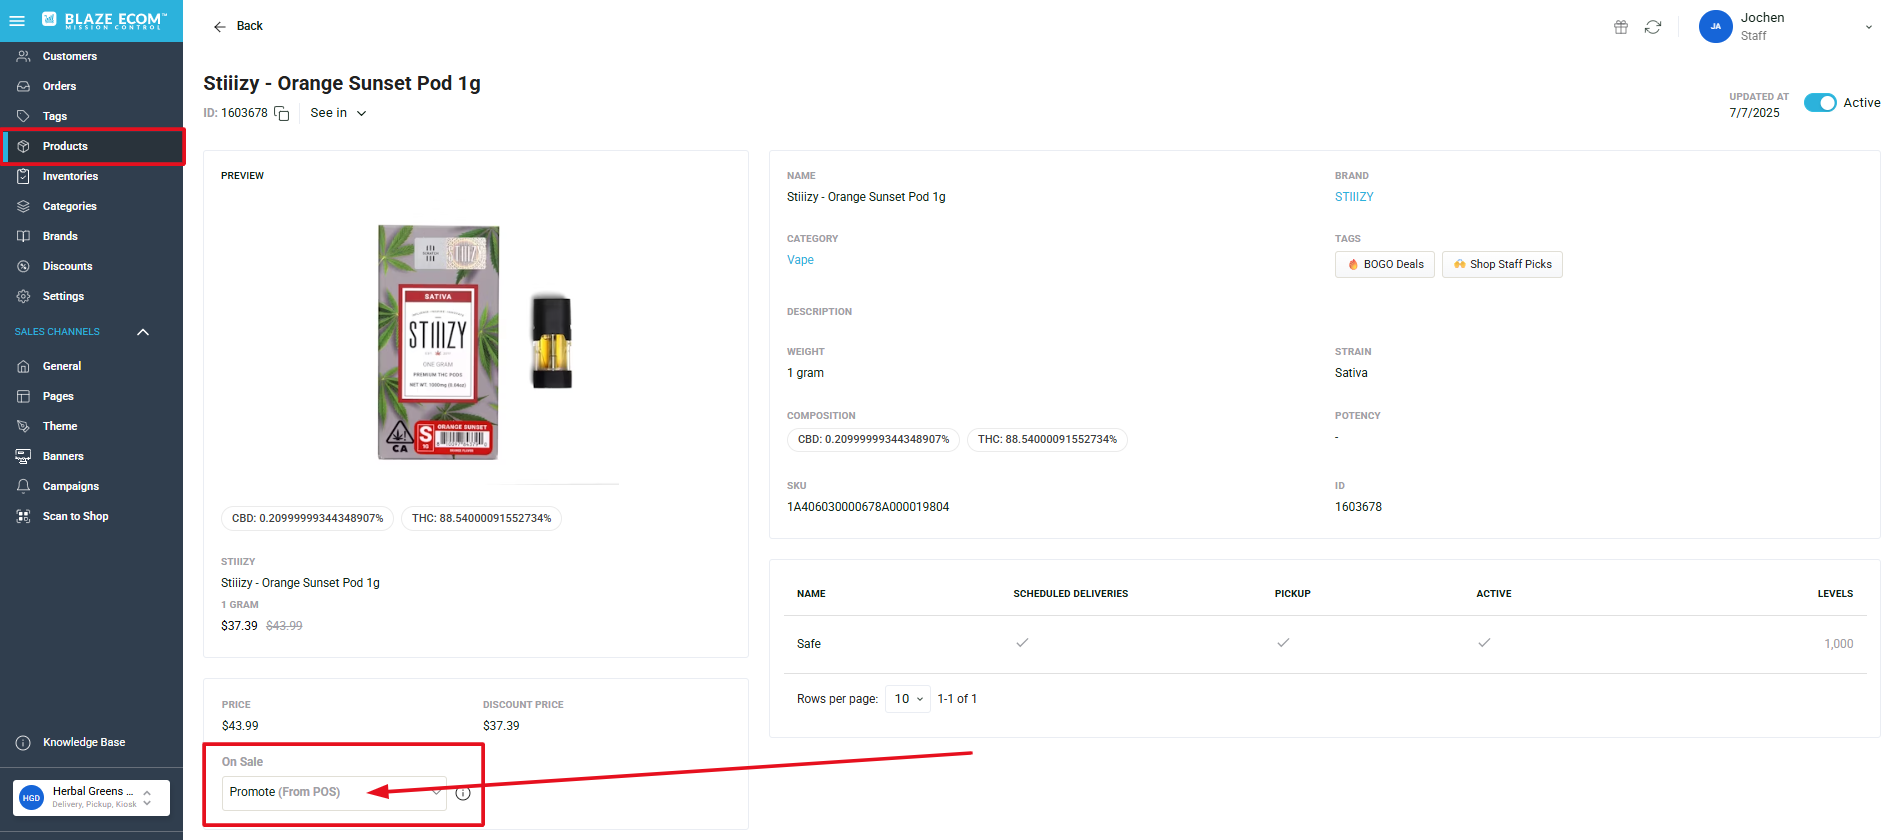Viewport: 1896px width, 840px height.
Task: Open Inventories menu item
Action: pyautogui.click(x=70, y=176)
